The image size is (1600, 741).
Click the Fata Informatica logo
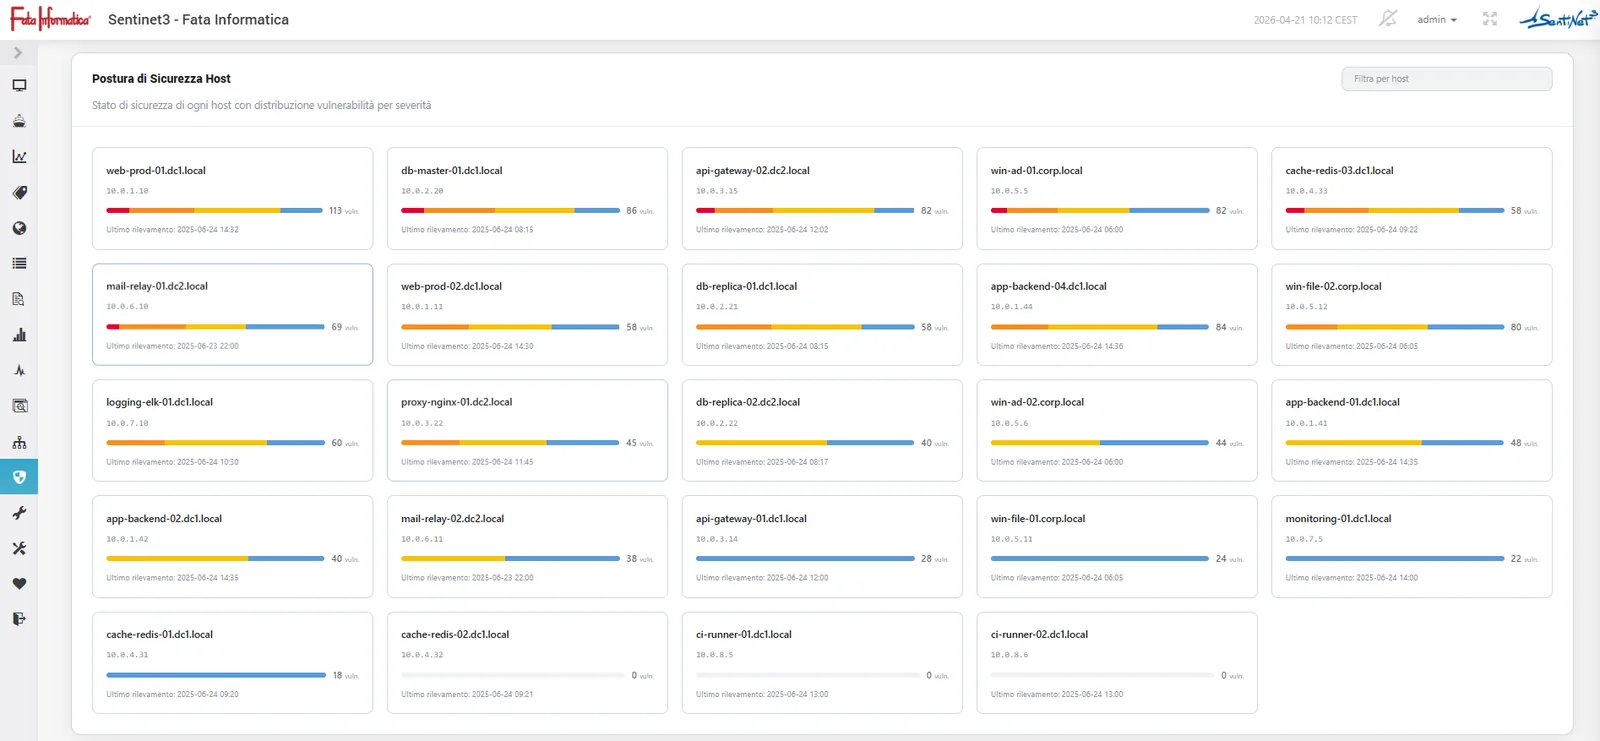50,19
